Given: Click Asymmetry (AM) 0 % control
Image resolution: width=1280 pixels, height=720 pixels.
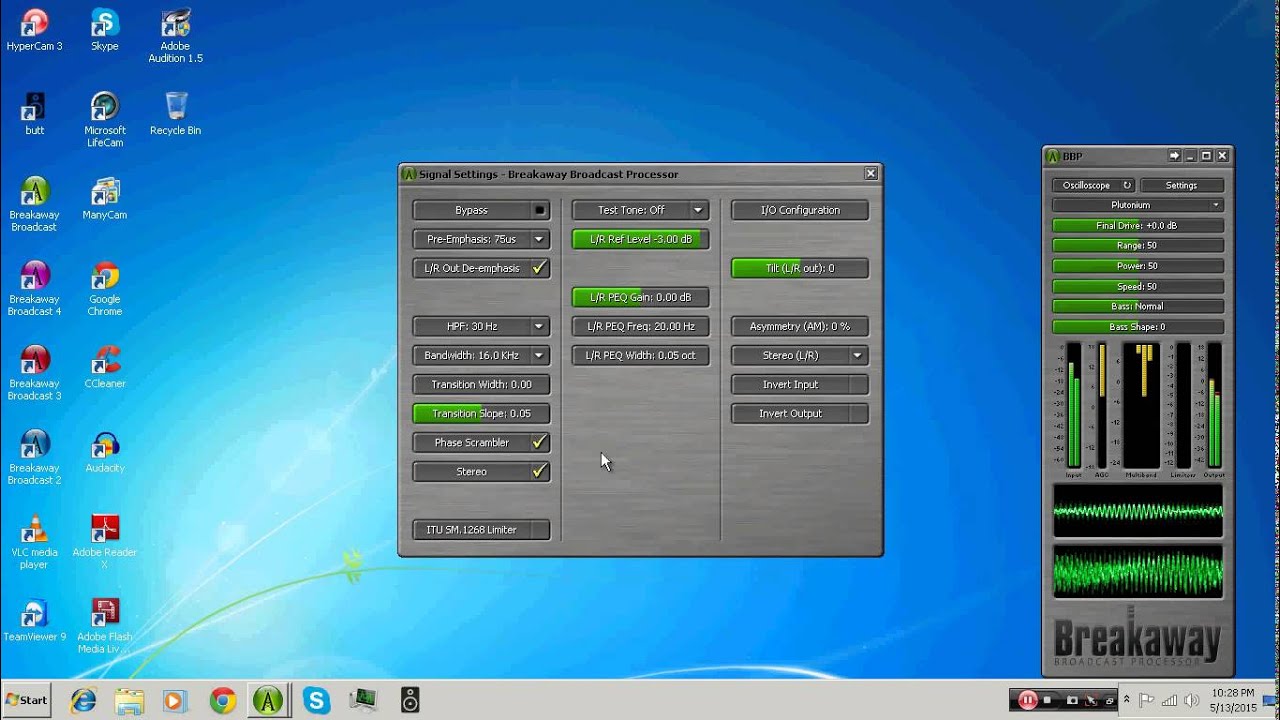Looking at the screenshot, I should (799, 326).
